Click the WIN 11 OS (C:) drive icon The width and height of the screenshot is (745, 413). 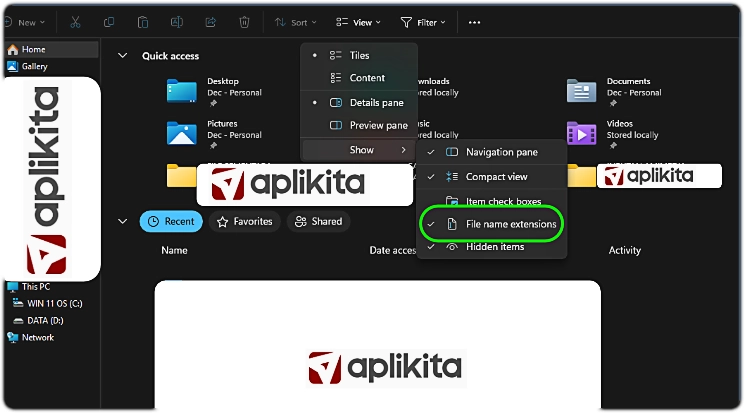tap(18, 303)
